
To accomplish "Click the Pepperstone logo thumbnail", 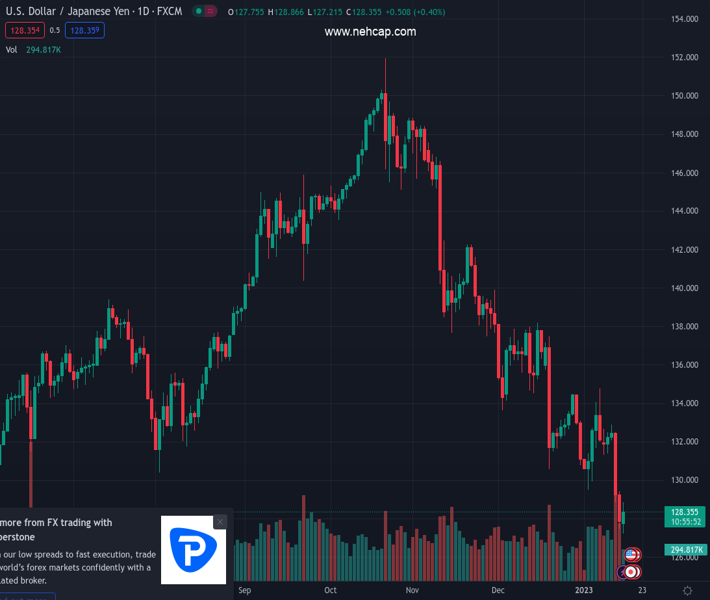I will (194, 550).
